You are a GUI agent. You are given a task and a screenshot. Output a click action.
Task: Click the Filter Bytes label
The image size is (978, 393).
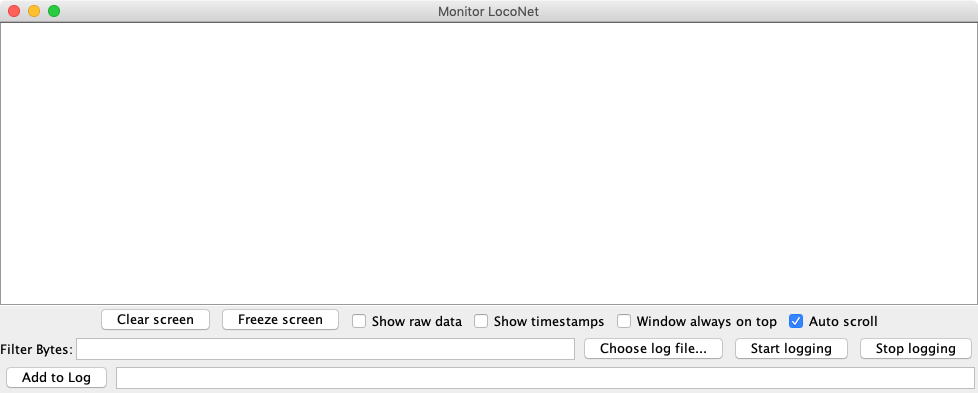[x=37, y=349]
